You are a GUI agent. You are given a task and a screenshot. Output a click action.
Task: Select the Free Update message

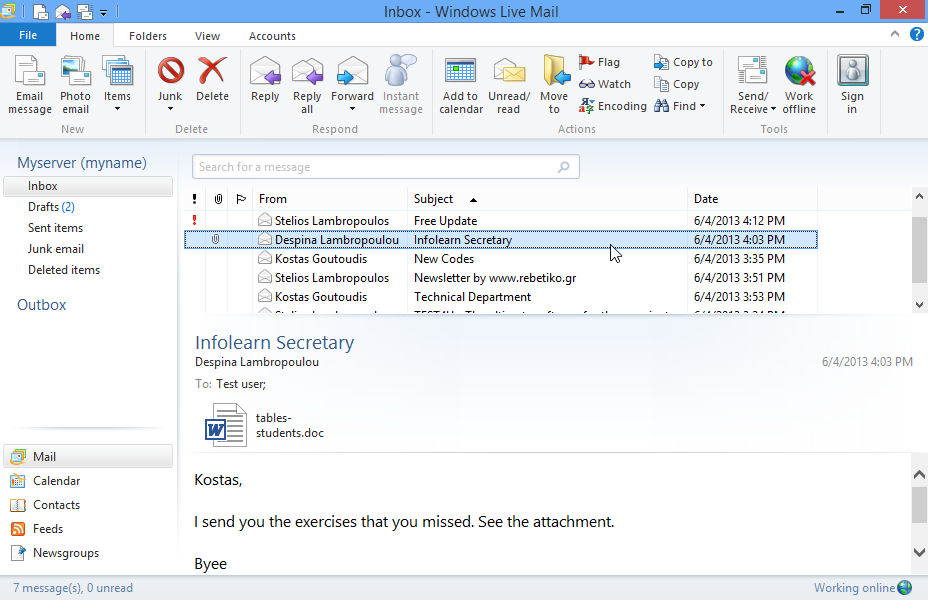[x=501, y=221]
